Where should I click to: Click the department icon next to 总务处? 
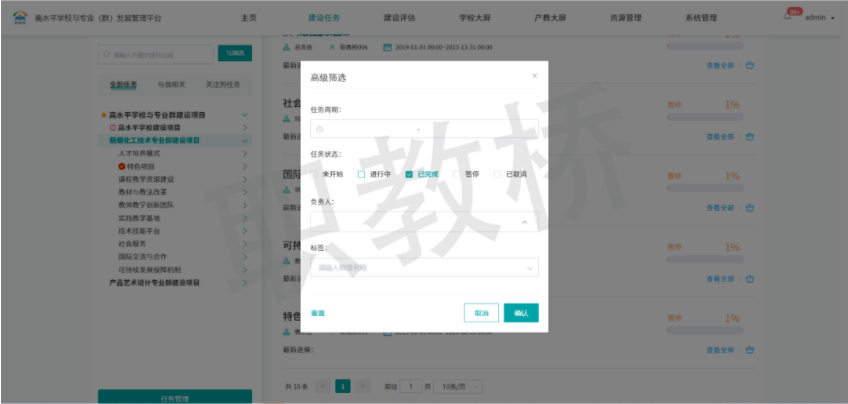[287, 47]
